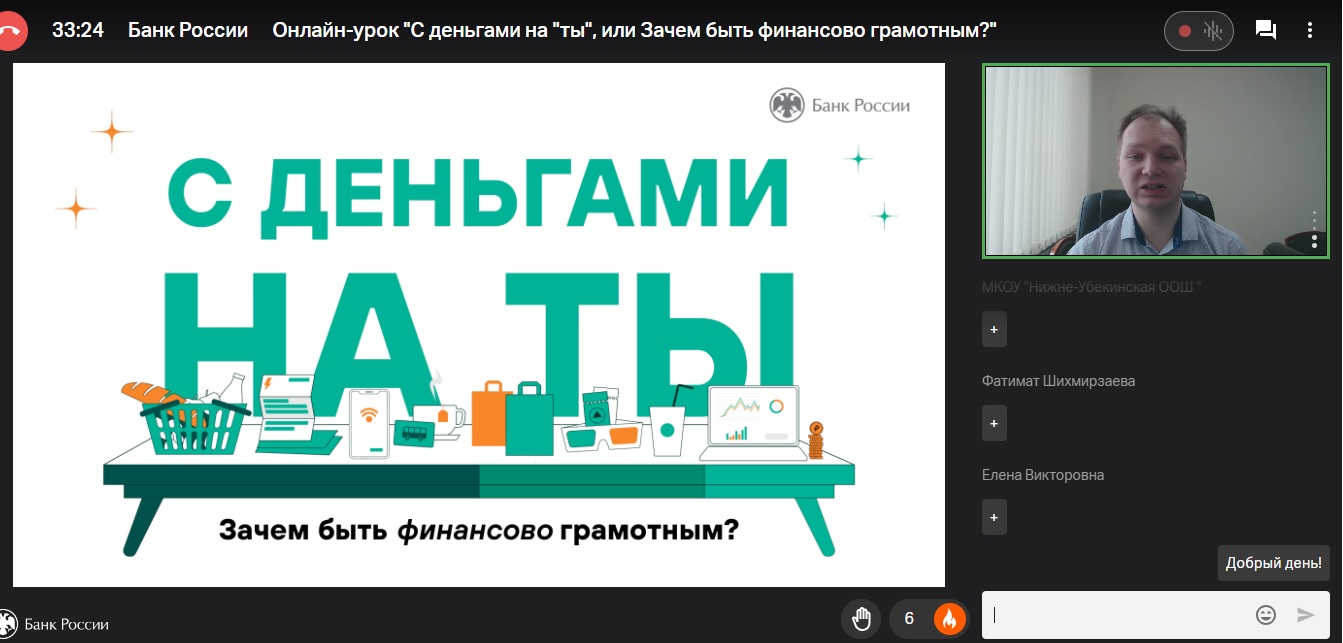Open the emoji picker in the chat field
Viewport: 1343px width, 643px height.
[1266, 615]
